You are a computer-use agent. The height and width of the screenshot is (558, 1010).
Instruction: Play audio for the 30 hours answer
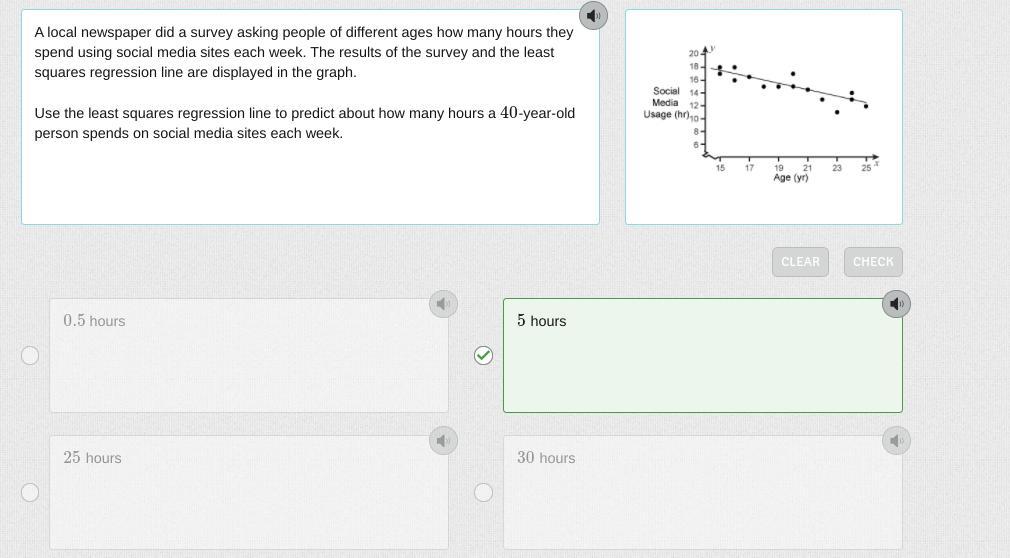tap(896, 441)
